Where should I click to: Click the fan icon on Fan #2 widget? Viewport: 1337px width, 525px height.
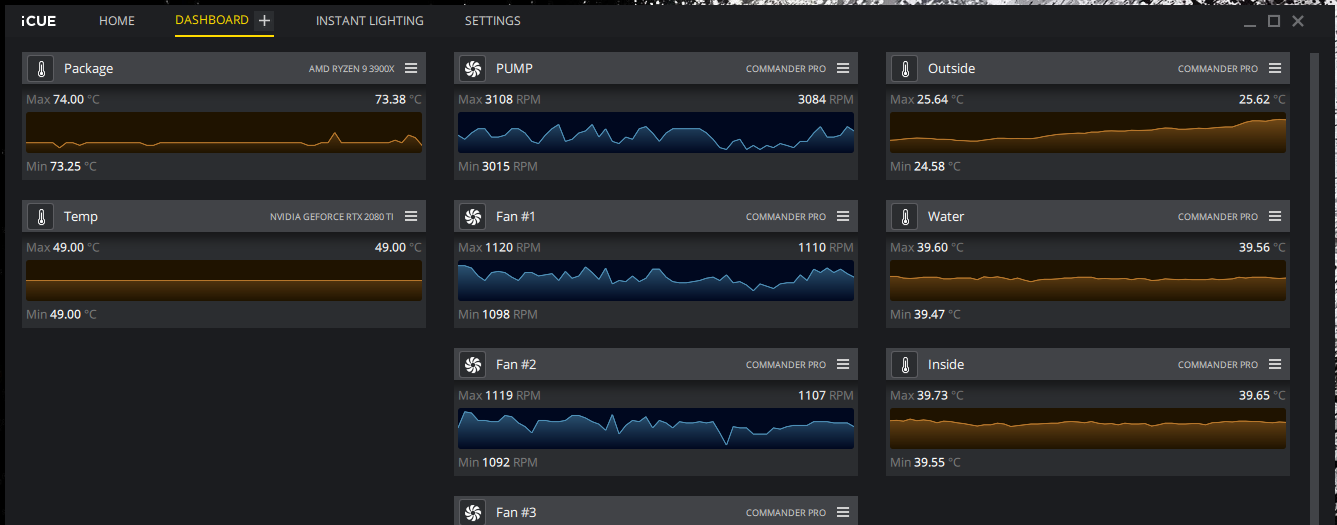473,365
